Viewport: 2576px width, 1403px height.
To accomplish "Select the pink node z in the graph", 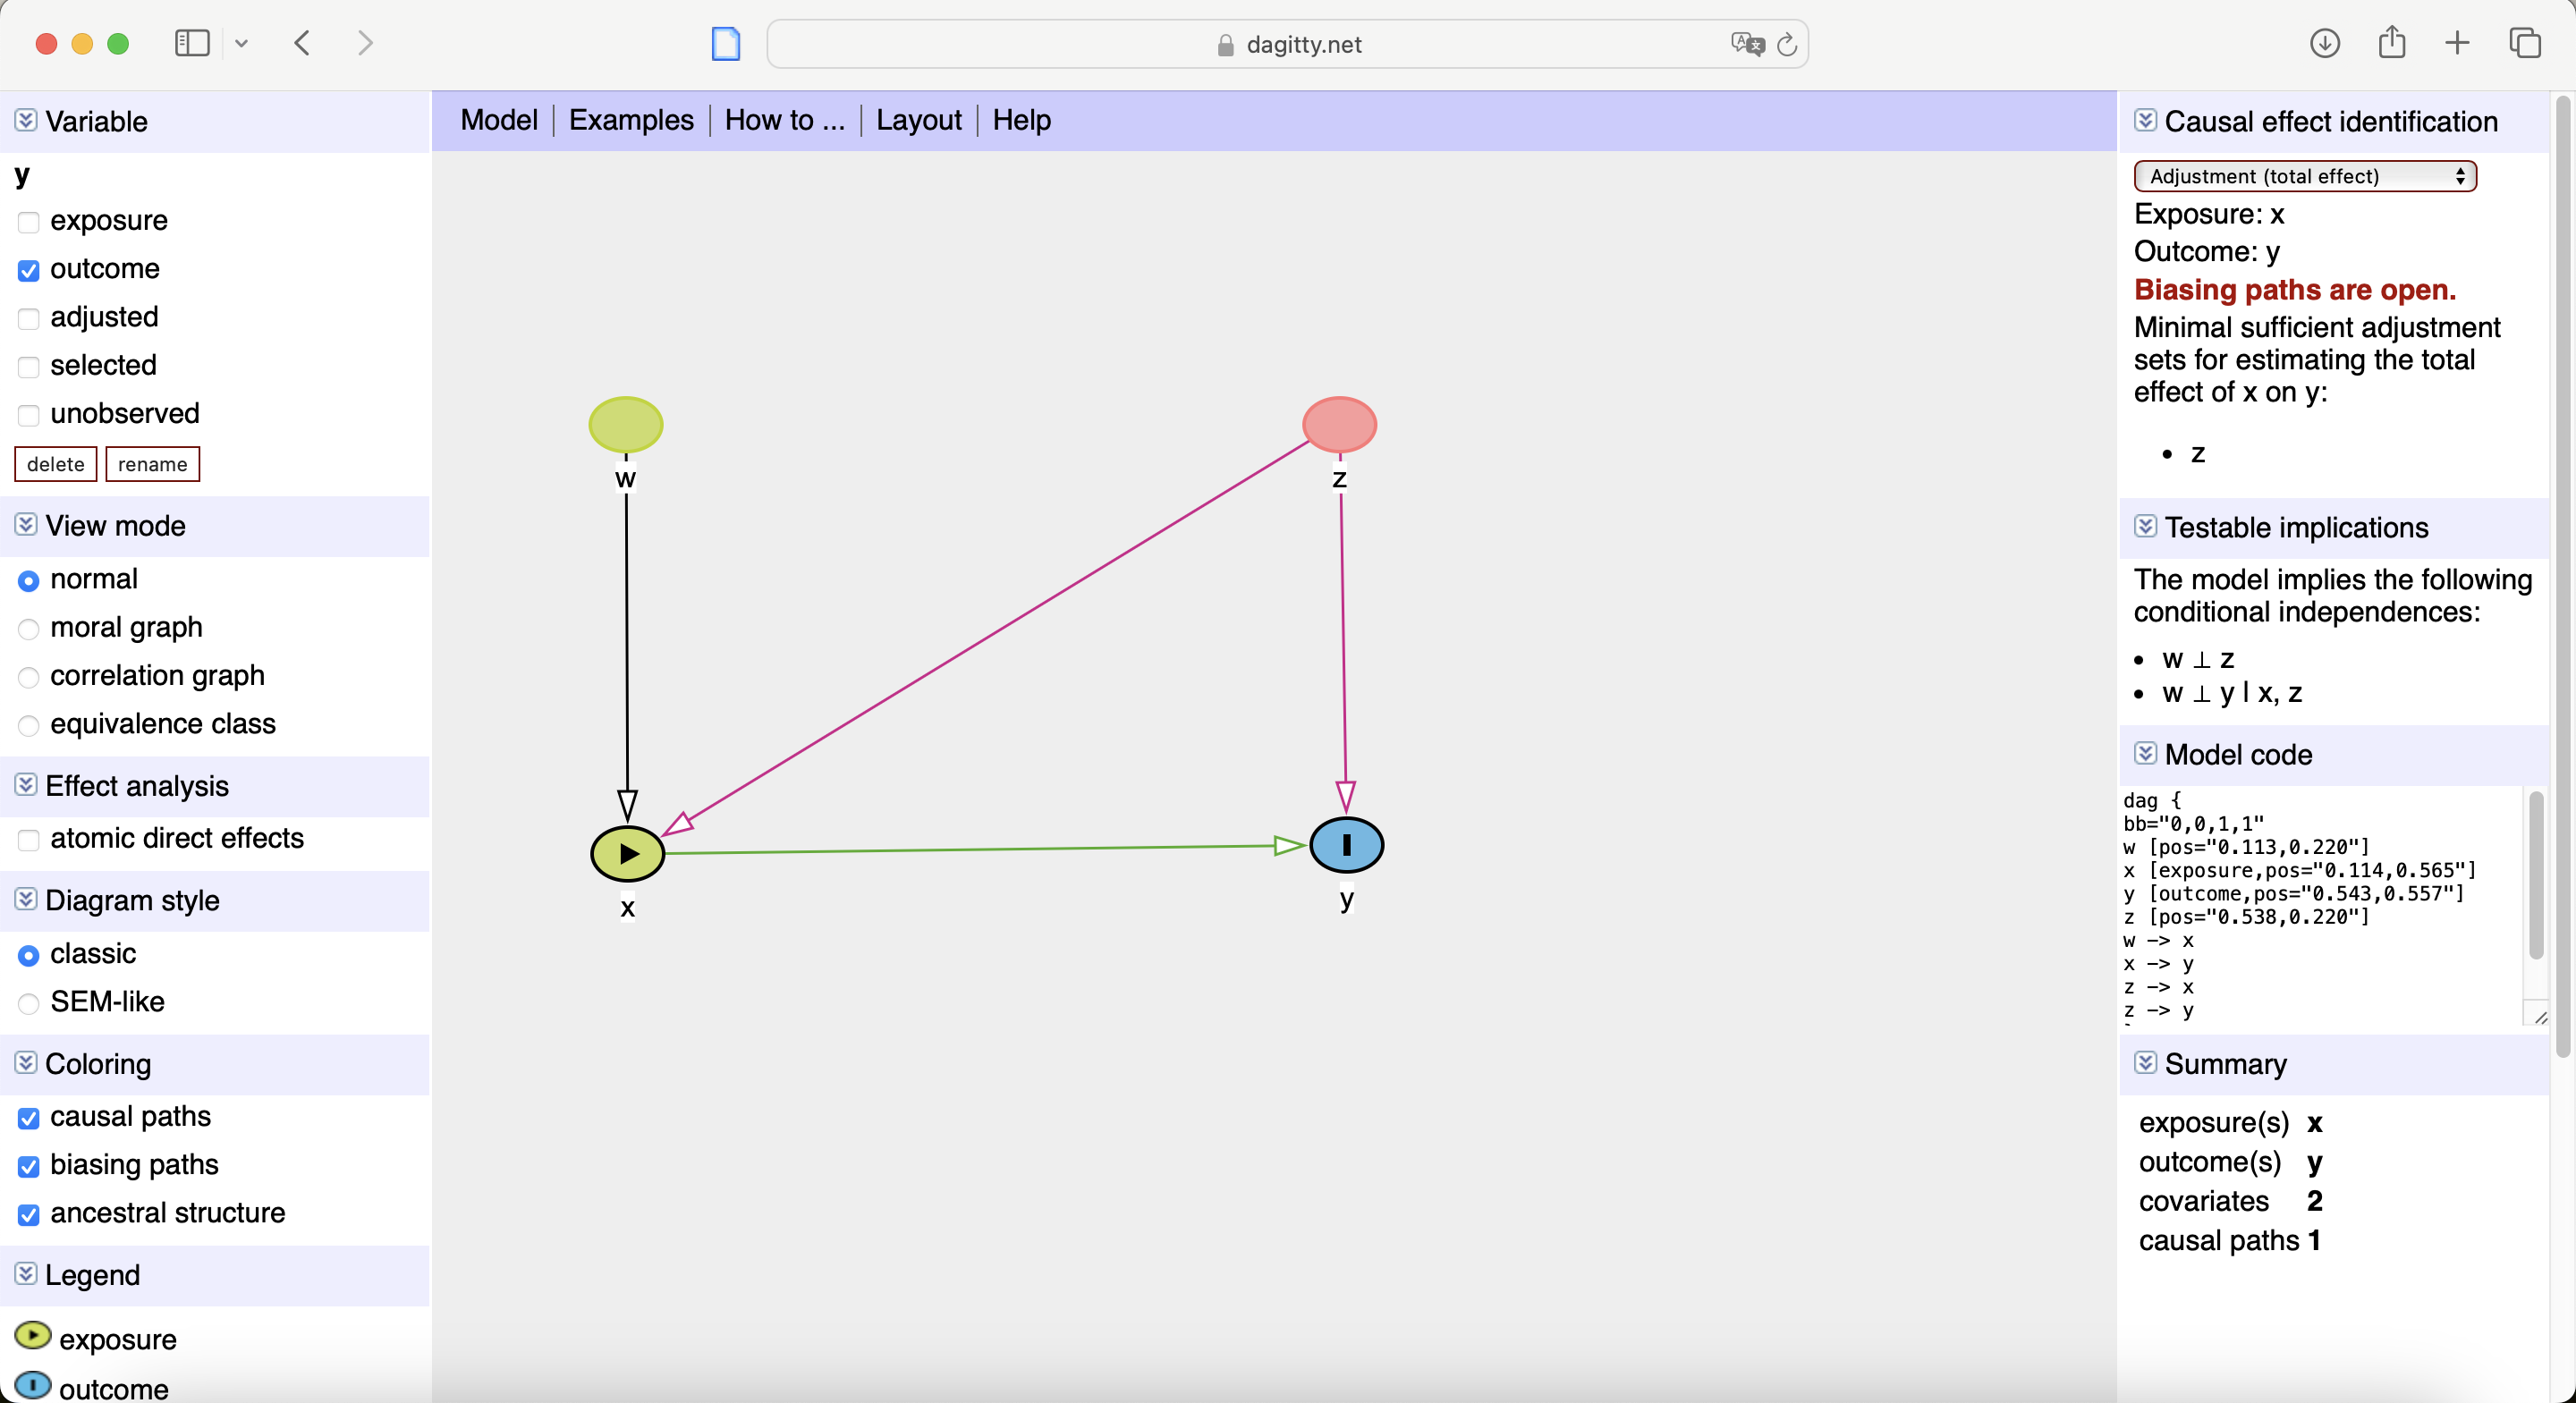I will click(x=1339, y=424).
